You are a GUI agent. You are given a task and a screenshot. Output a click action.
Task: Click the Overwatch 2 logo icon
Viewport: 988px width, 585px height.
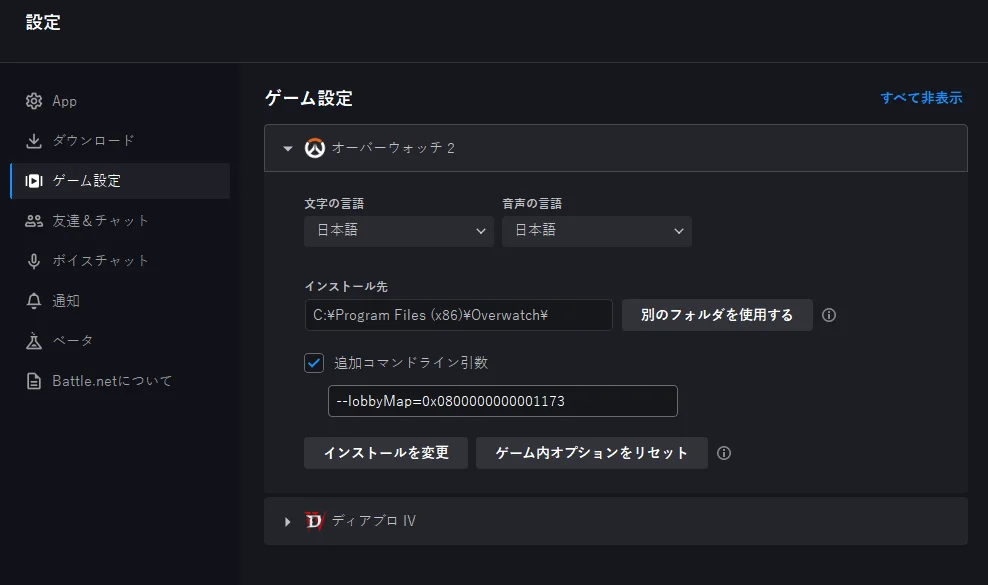tap(315, 148)
